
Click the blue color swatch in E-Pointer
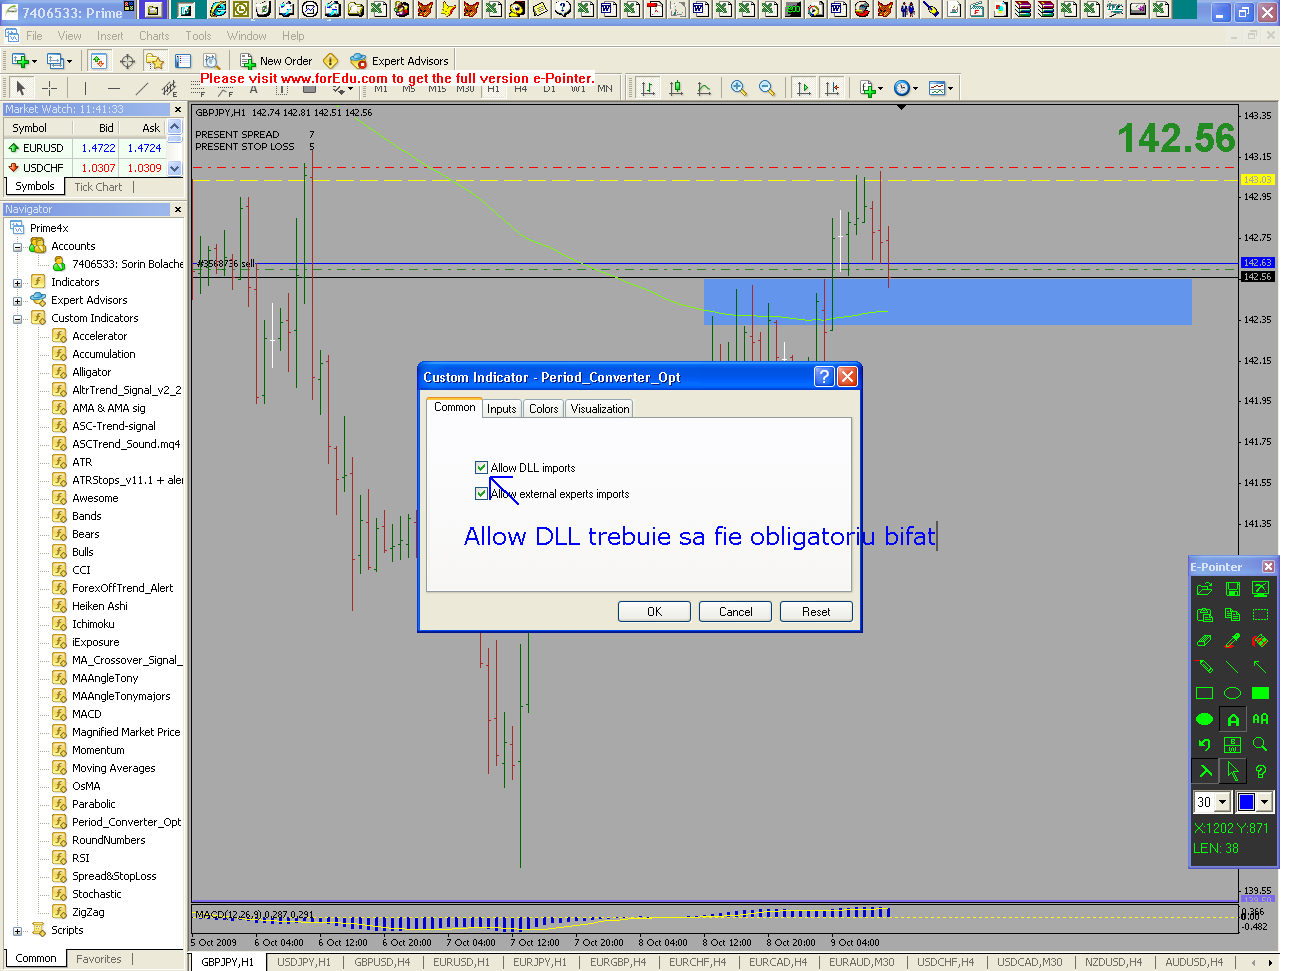[1246, 802]
